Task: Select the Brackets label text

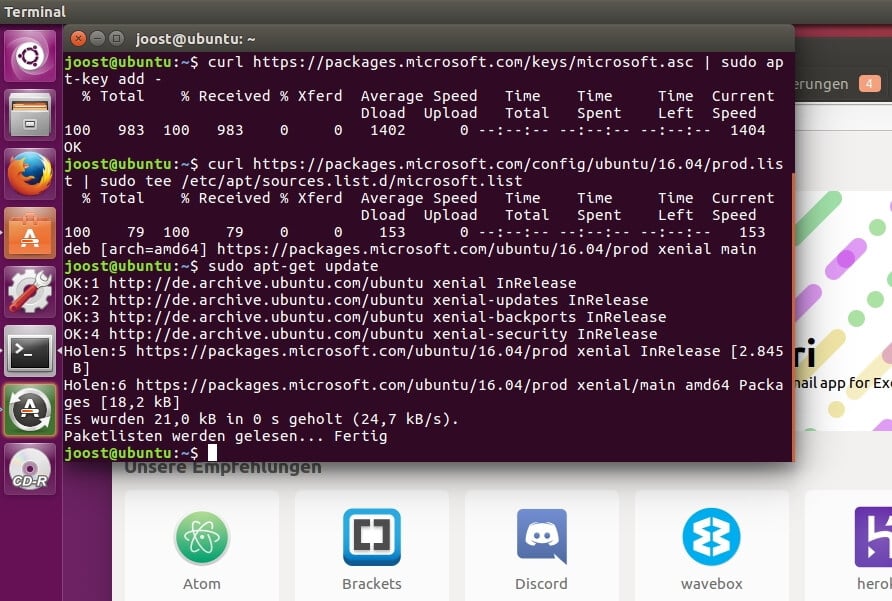Action: 371,584
